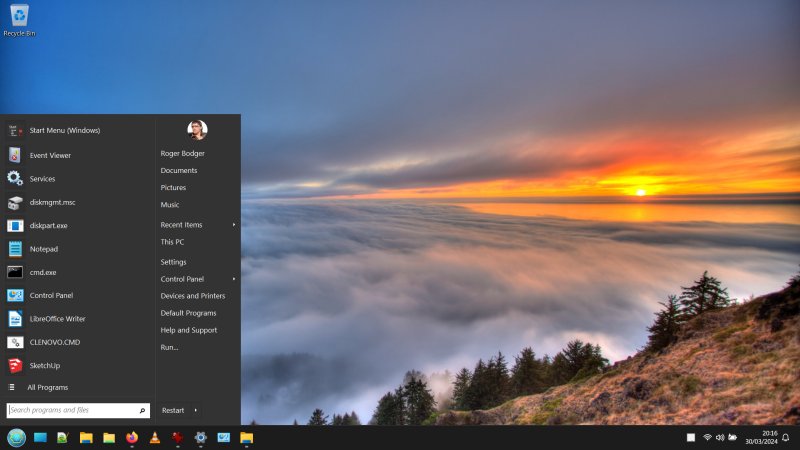
Task: Open Services from the start menu
Action: pyautogui.click(x=42, y=179)
